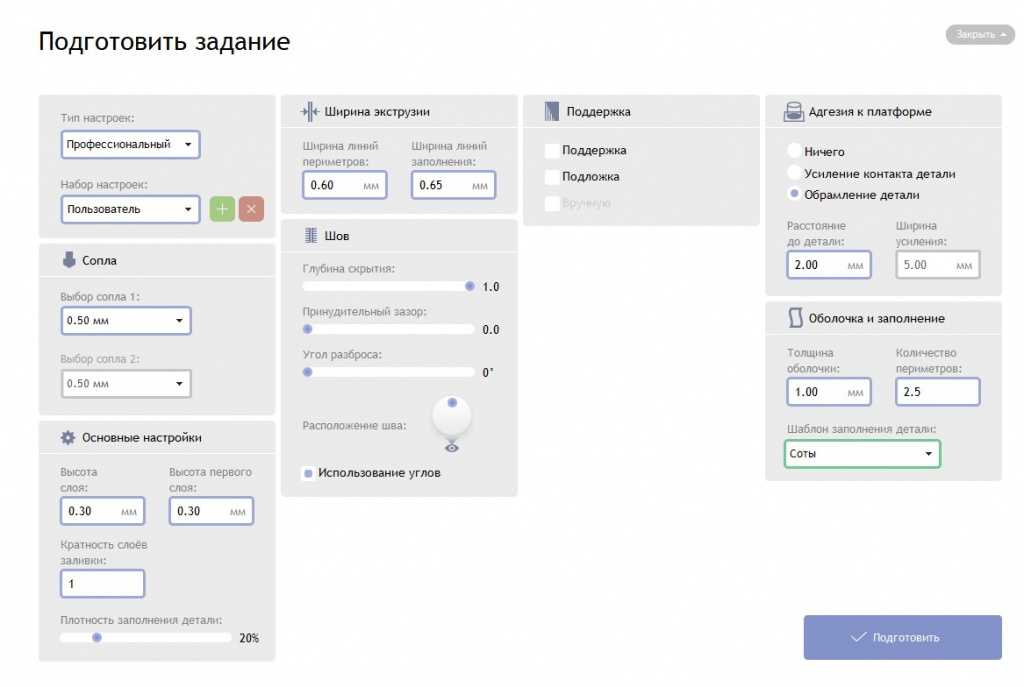The image size is (1024, 687).
Task: Click the Закрыть button at top
Action: click(x=980, y=35)
